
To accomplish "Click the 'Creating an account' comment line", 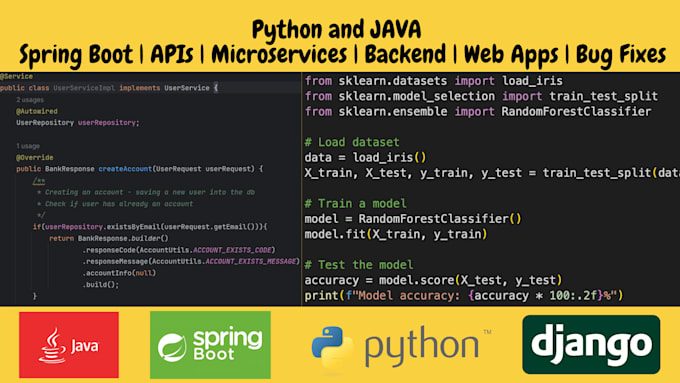I will point(146,192).
